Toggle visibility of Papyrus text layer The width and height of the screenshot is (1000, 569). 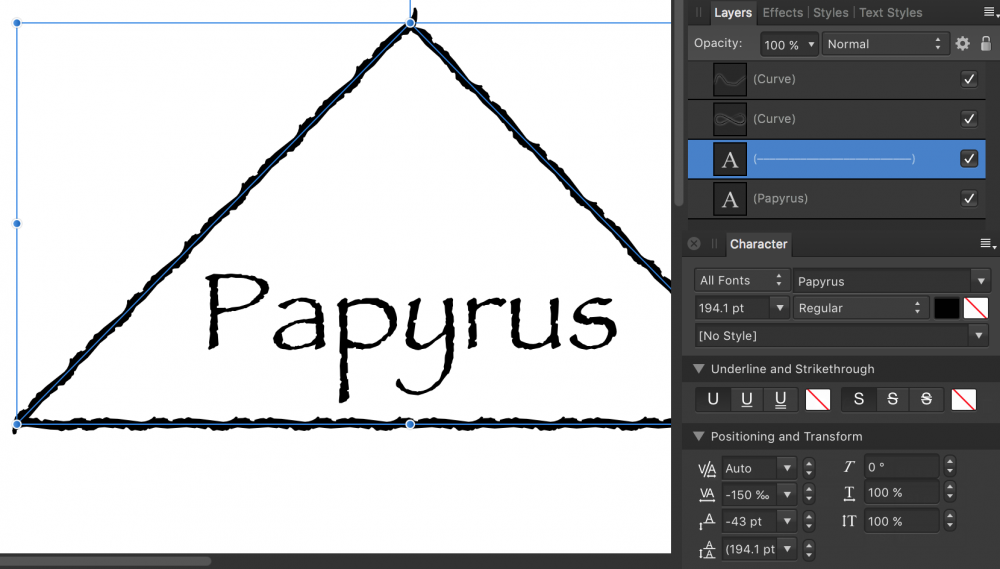968,198
